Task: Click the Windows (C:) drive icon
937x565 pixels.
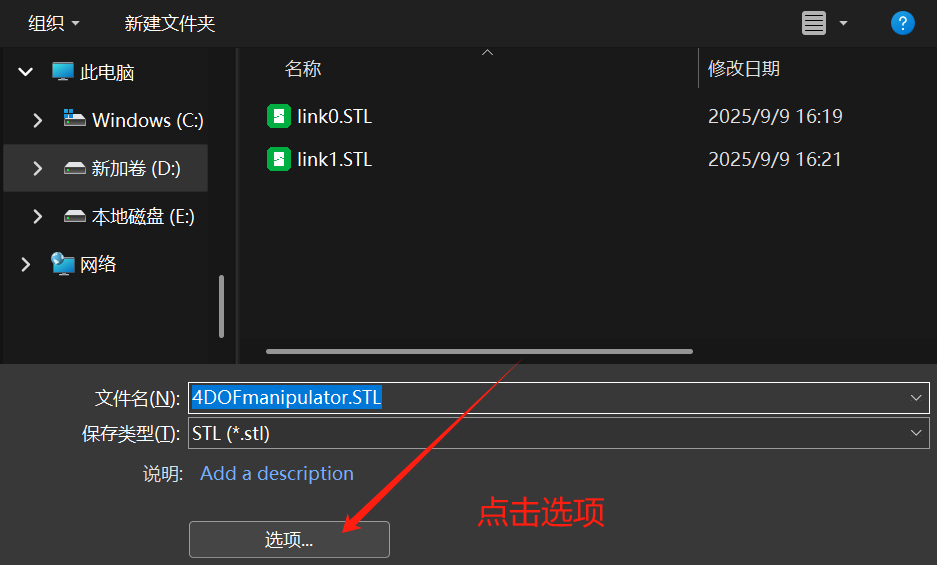Action: (x=75, y=118)
